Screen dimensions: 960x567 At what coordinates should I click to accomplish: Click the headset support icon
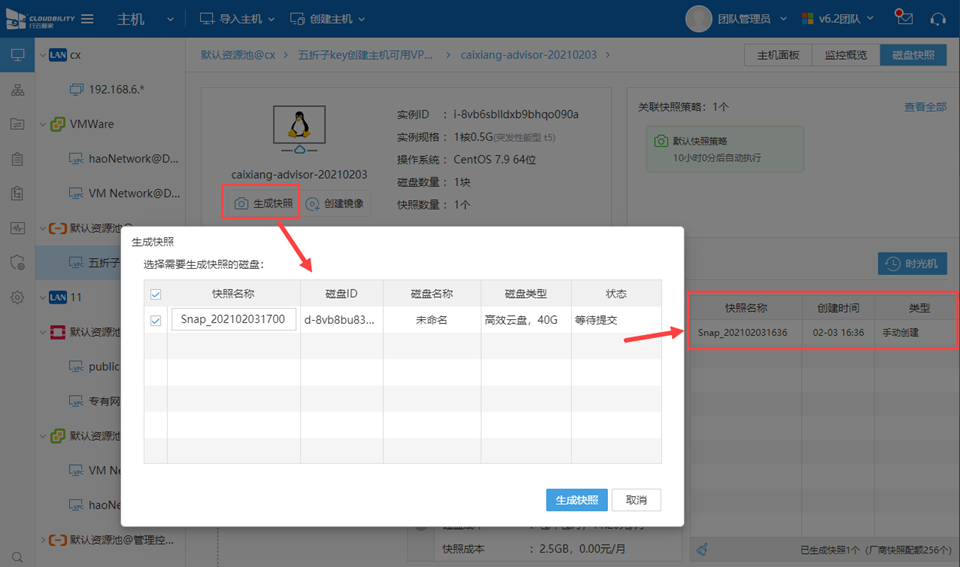click(938, 19)
